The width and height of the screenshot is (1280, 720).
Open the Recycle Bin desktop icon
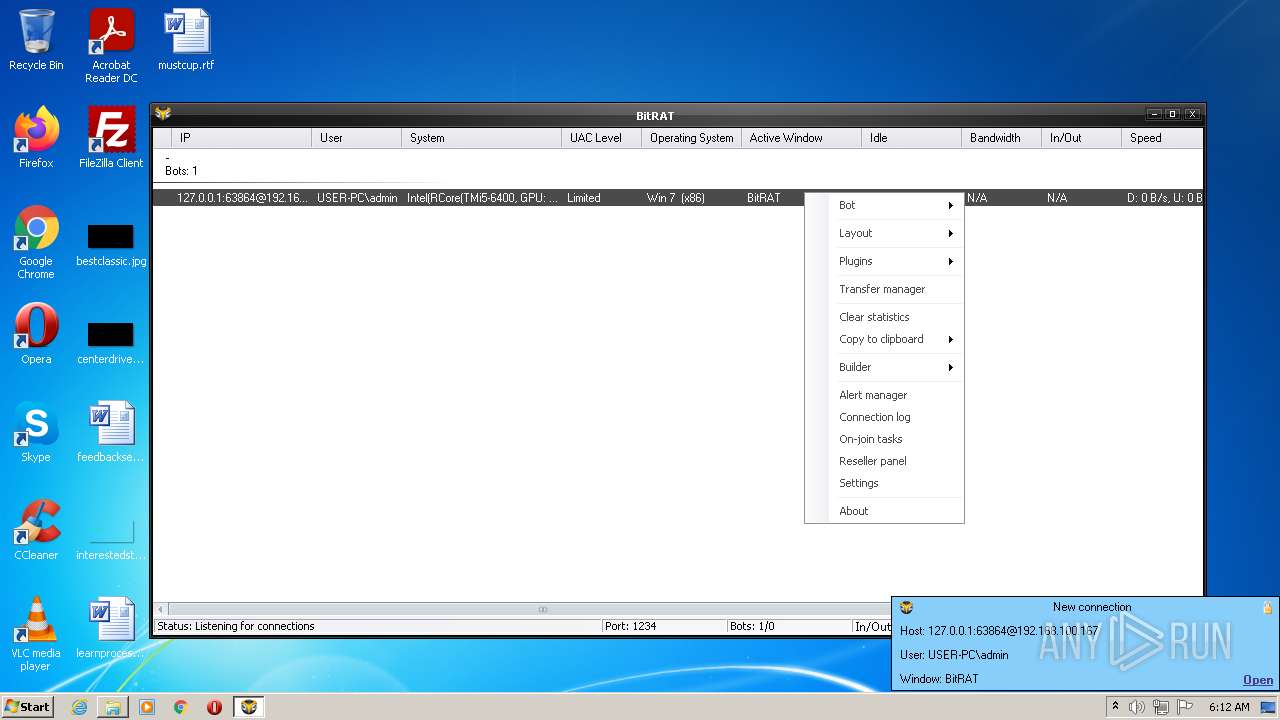(36, 40)
